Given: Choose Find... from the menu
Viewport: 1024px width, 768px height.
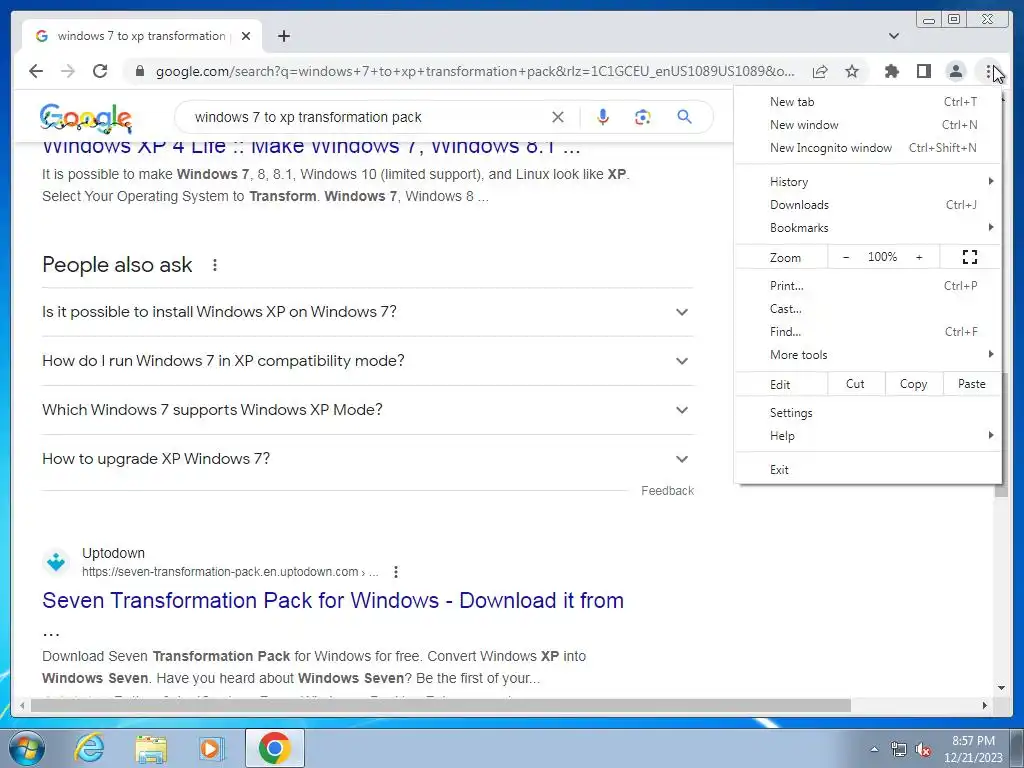Looking at the screenshot, I should pyautogui.click(x=867, y=332).
